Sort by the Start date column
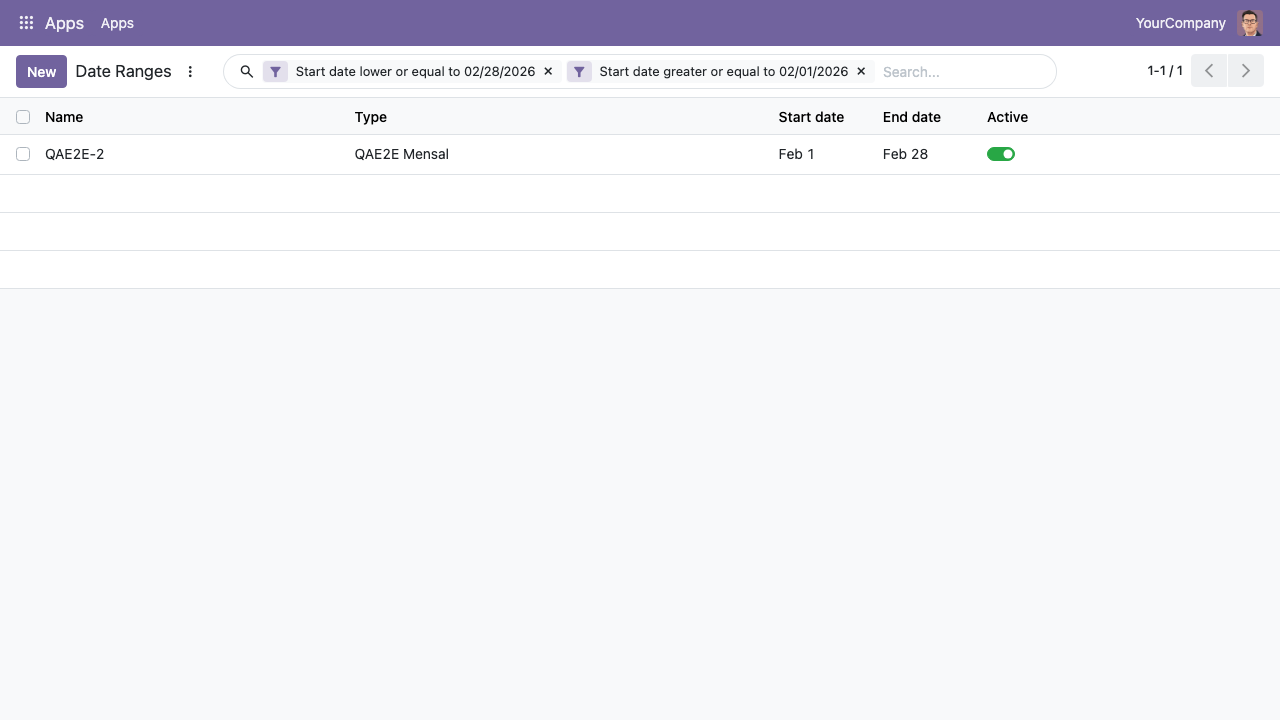The image size is (1280, 720). 811,117
